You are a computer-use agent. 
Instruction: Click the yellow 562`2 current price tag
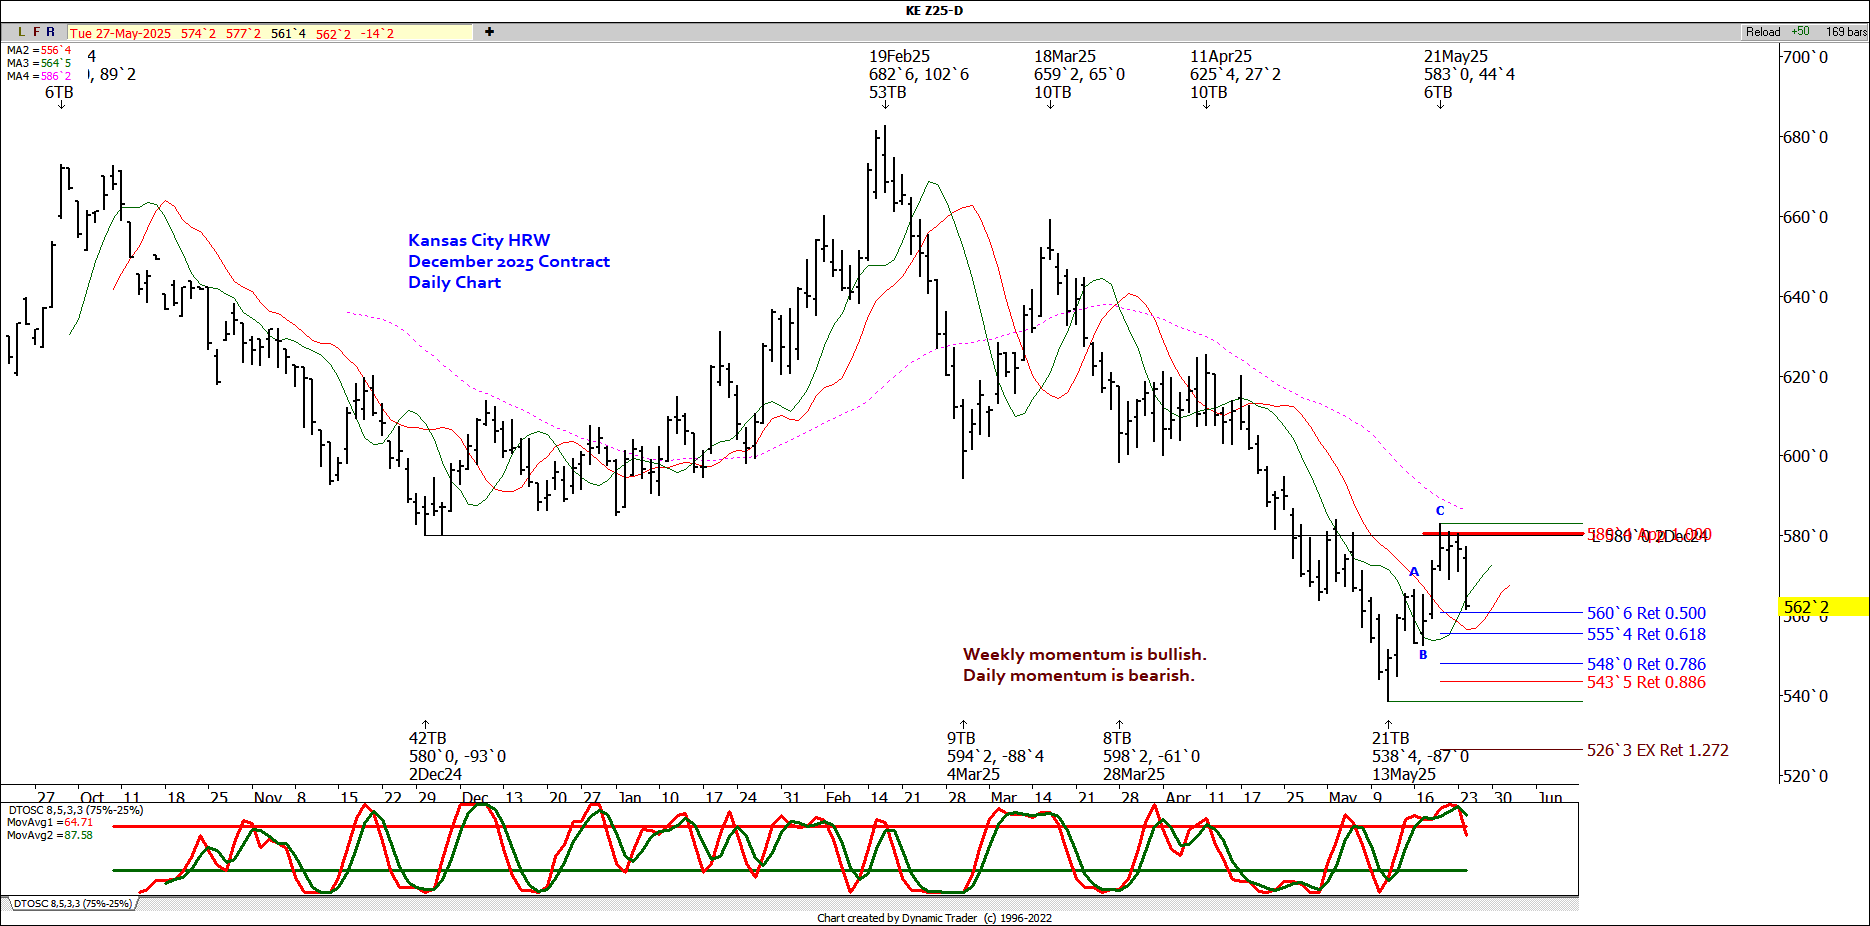[x=1824, y=607]
